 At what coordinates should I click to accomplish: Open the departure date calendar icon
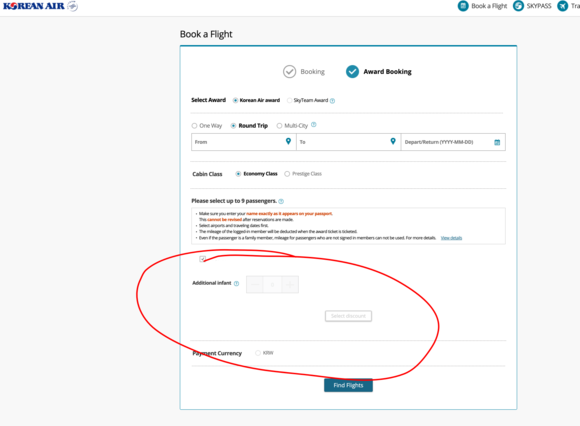(x=497, y=142)
